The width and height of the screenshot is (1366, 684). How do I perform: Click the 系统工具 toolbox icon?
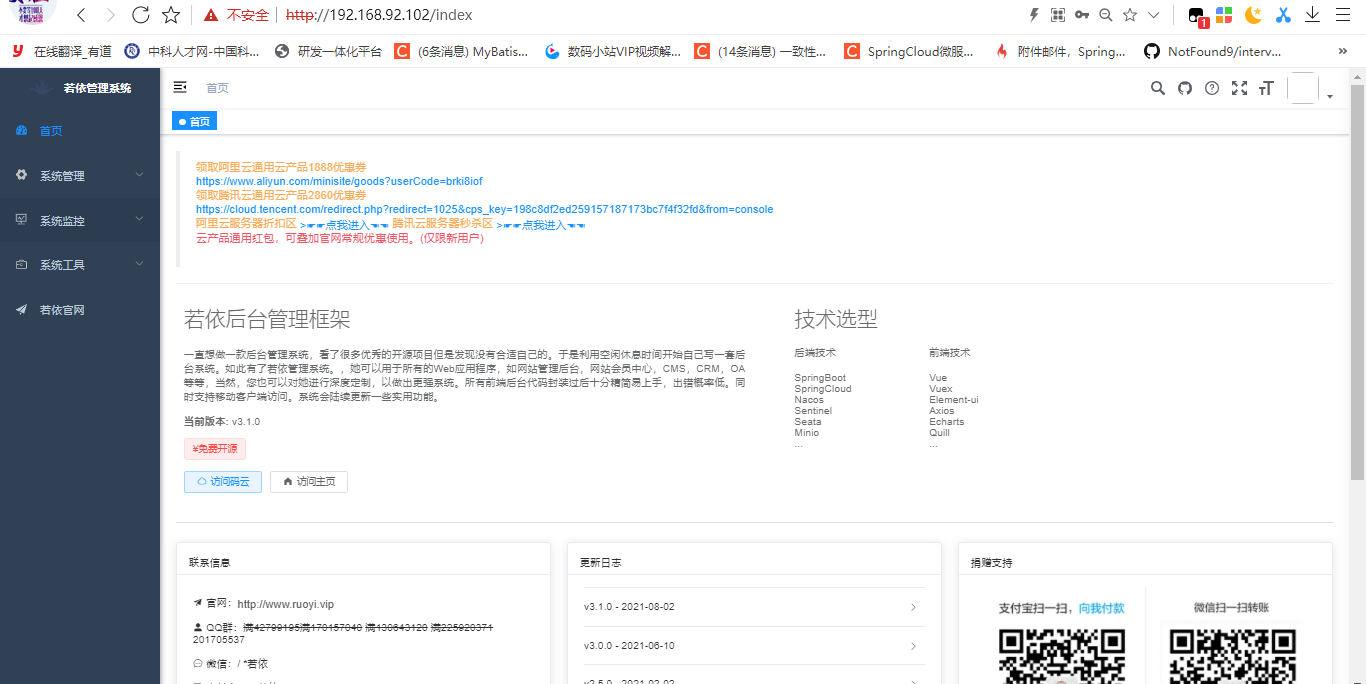22,264
